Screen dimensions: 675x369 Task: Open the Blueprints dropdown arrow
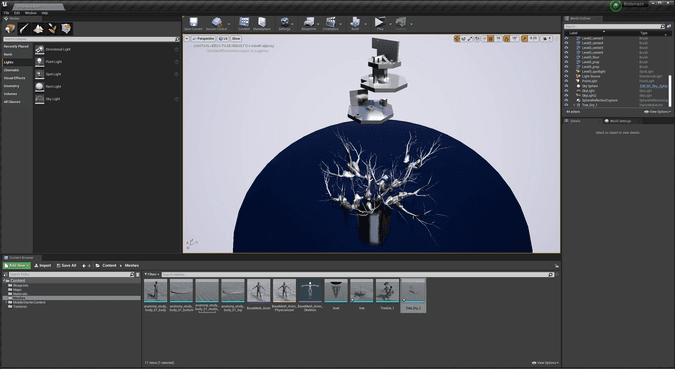(x=318, y=24)
